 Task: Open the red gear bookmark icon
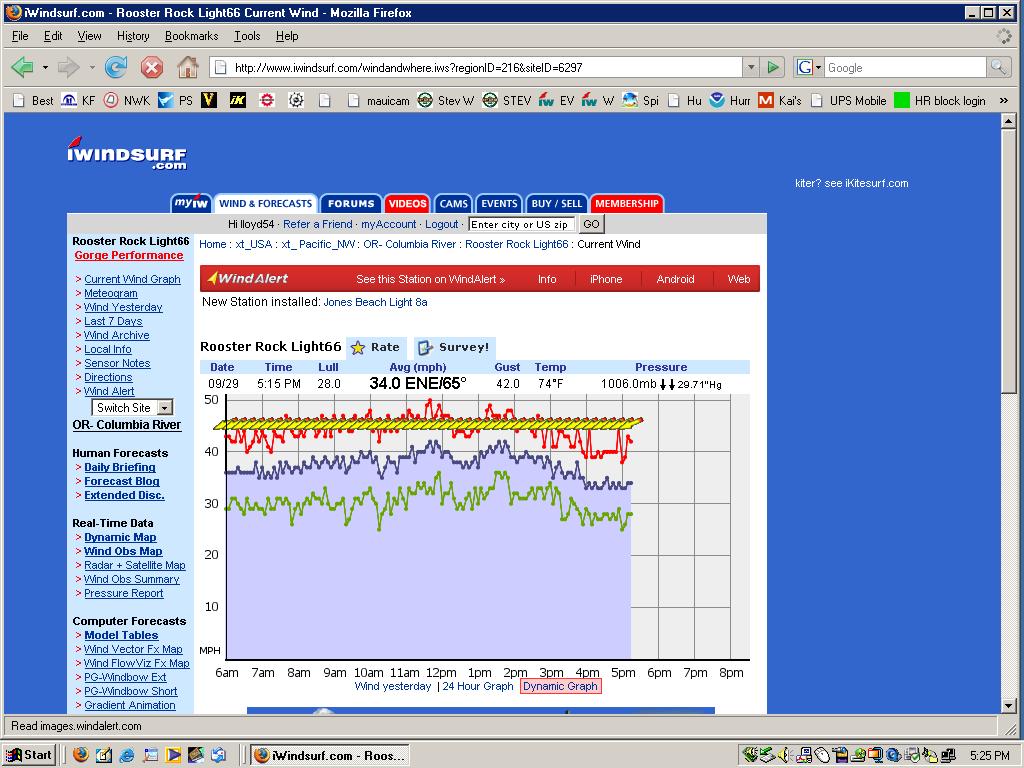(x=266, y=100)
